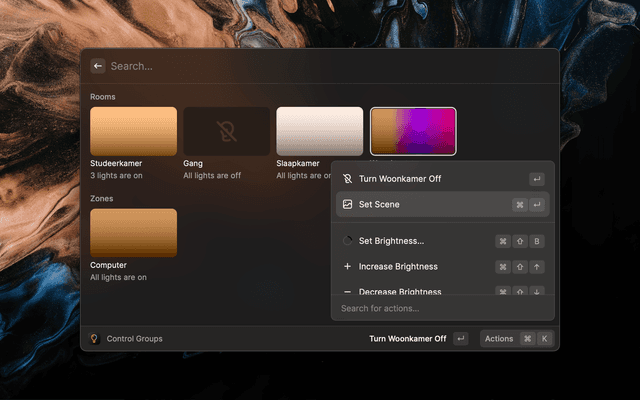Click the Turn Woonkamer Off bulb icon
640x400 pixels.
pyautogui.click(x=347, y=179)
